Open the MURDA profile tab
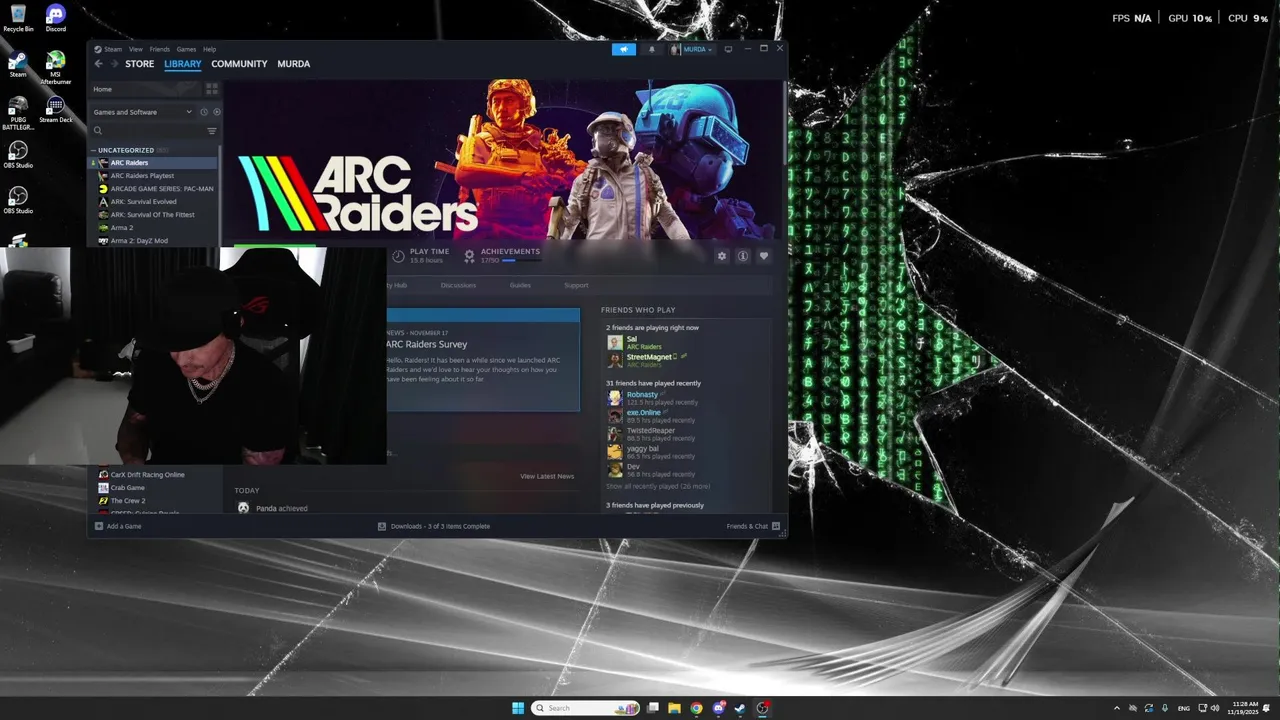This screenshot has width=1280, height=720. click(x=293, y=64)
